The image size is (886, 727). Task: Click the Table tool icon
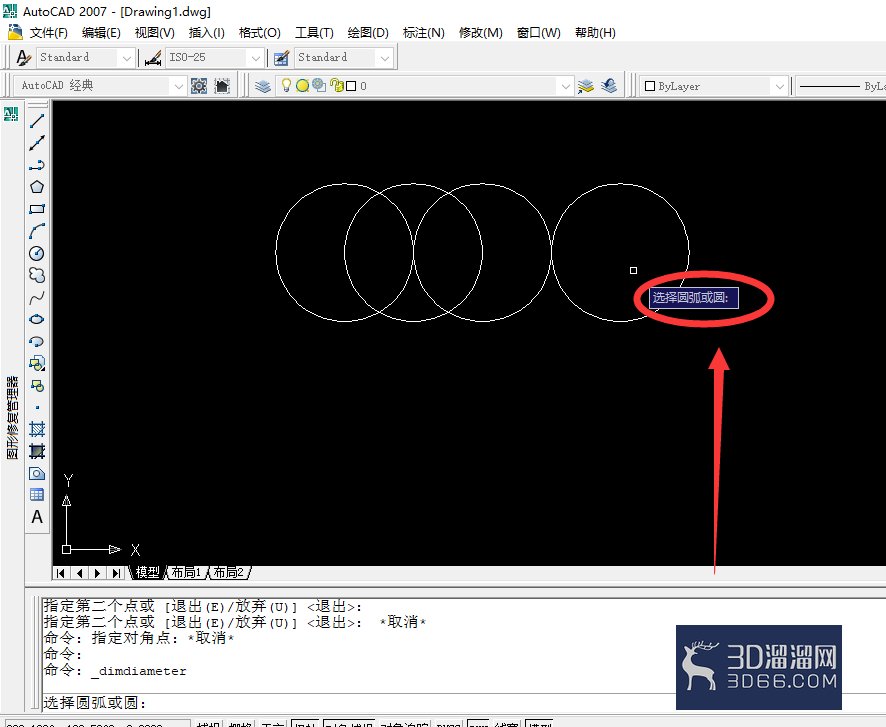point(37,495)
